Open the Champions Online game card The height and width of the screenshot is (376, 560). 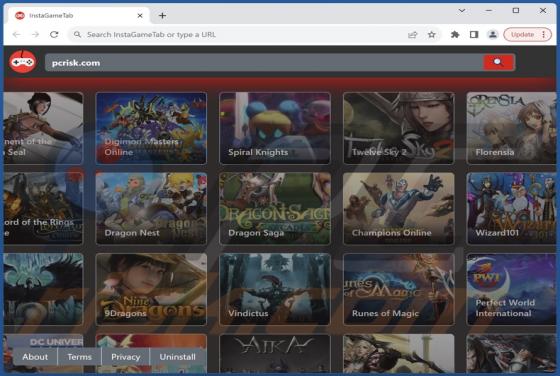click(399, 209)
